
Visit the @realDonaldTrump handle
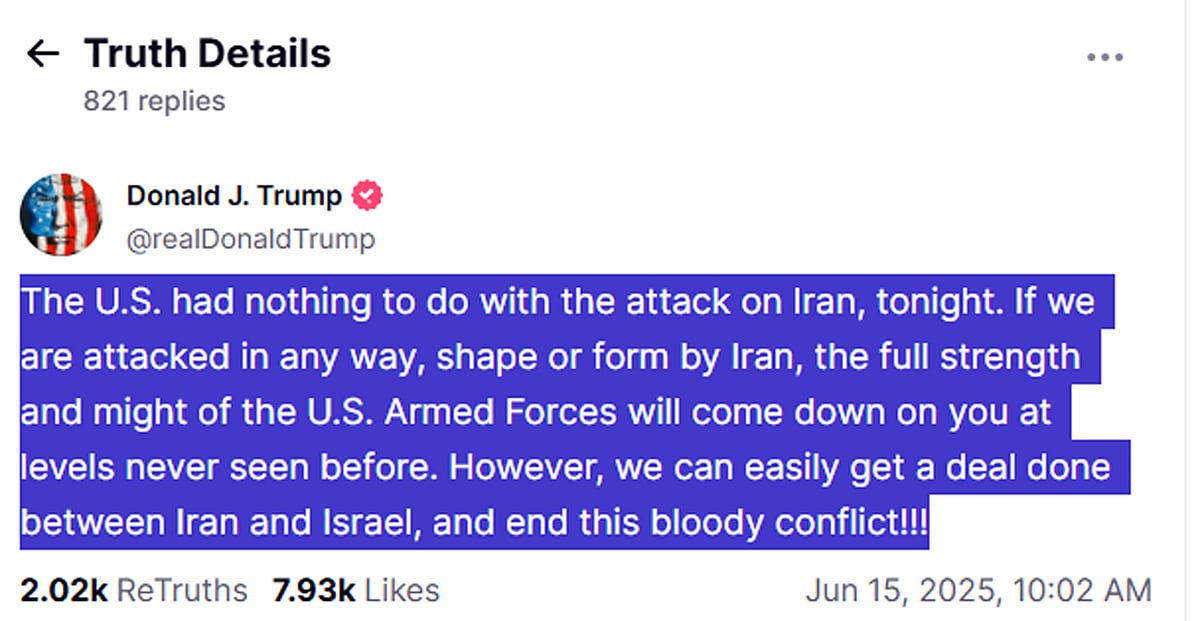tap(251, 239)
